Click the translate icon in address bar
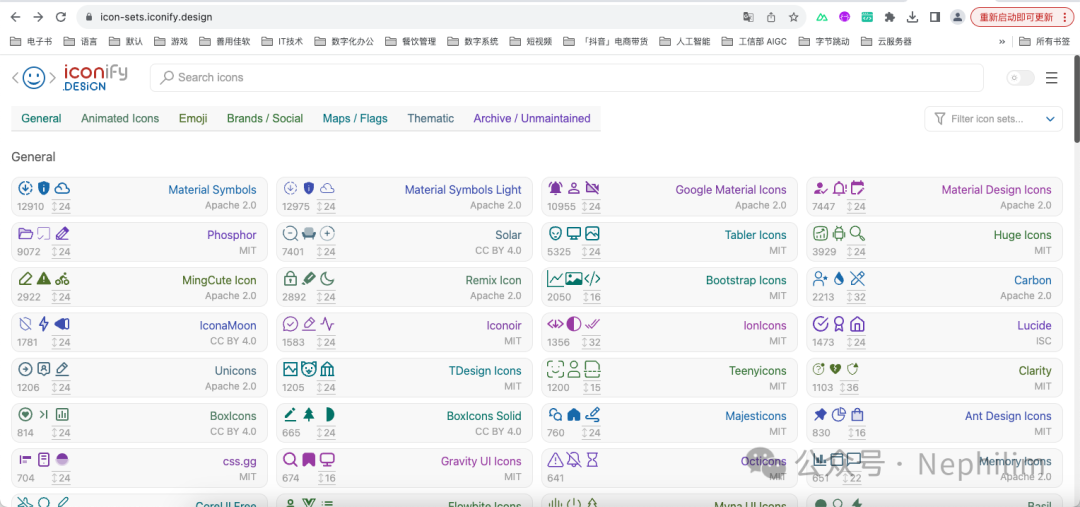The height and width of the screenshot is (507, 1080). click(748, 17)
